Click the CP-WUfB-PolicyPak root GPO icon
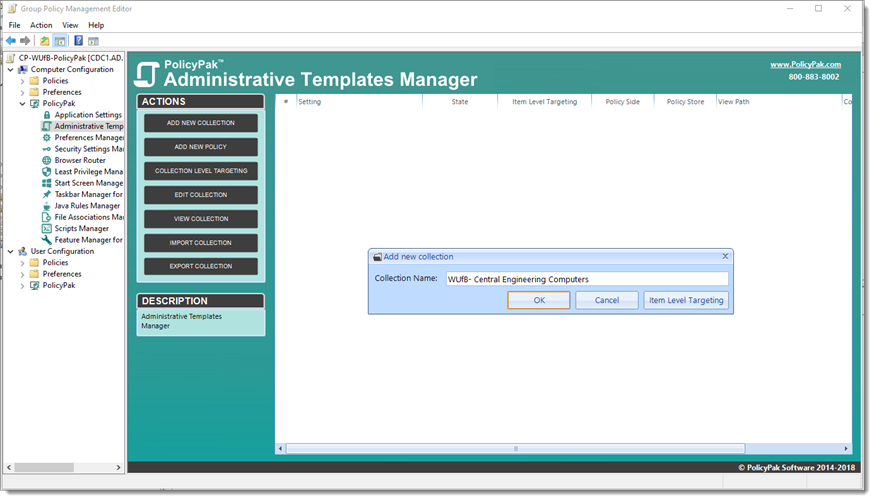This screenshot has width=874, height=500. click(11, 58)
